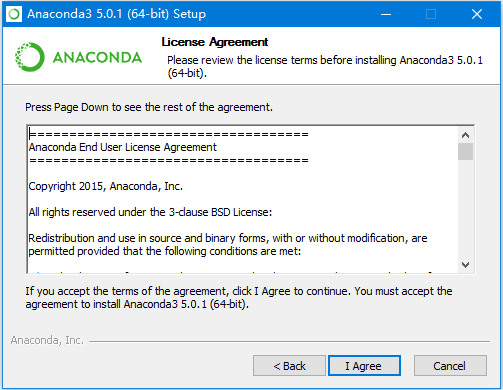Viewport: 503px width, 390px height.
Task: Minimize the Anaconda3 Setup window
Action: [386, 14]
